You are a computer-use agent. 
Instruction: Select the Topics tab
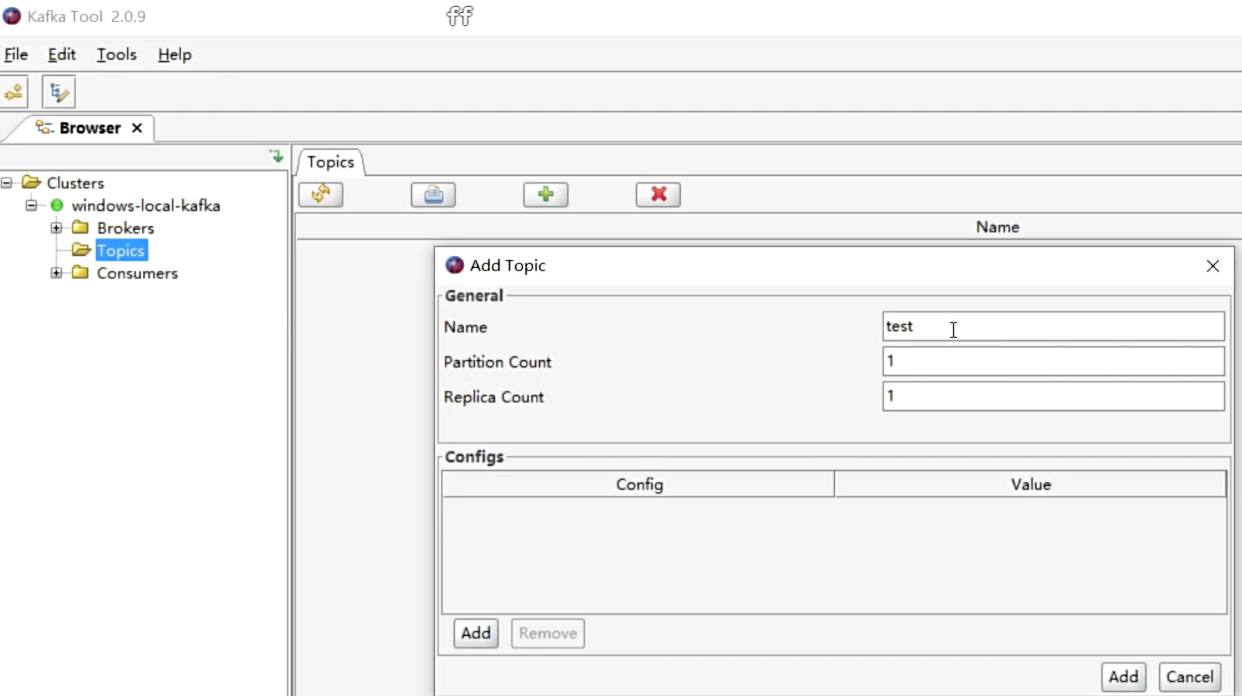point(331,162)
